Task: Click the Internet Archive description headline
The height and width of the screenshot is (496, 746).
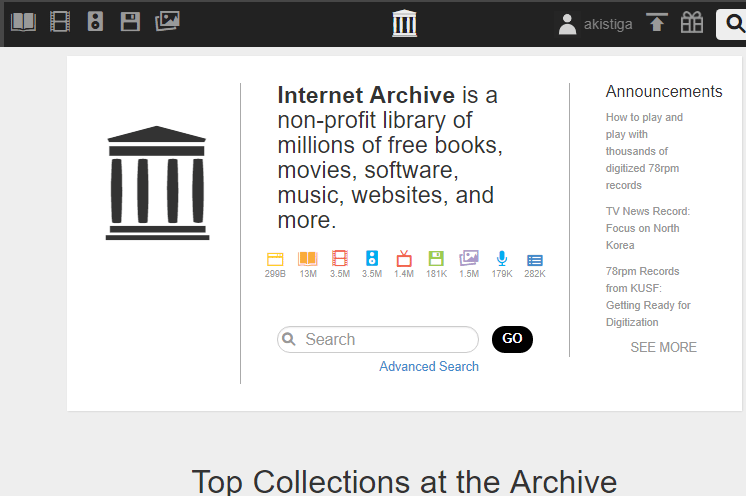Action: coord(390,158)
